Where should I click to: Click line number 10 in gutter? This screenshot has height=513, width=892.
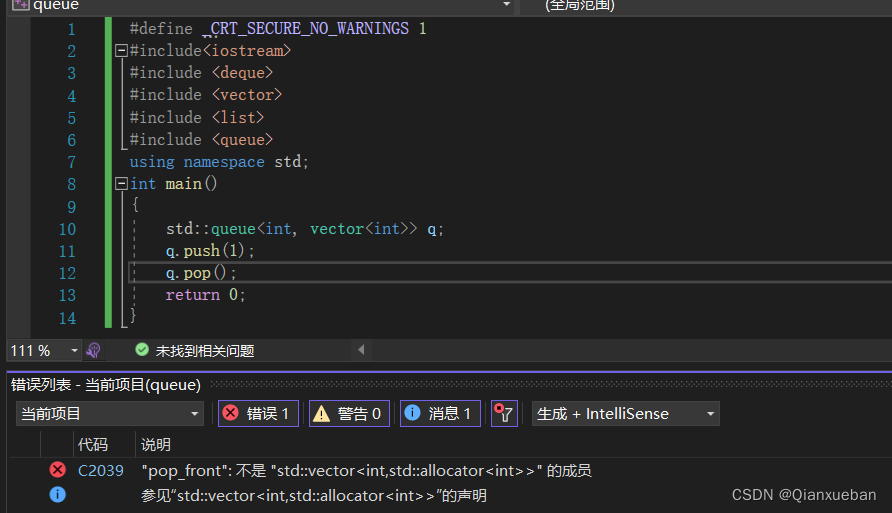click(x=67, y=229)
